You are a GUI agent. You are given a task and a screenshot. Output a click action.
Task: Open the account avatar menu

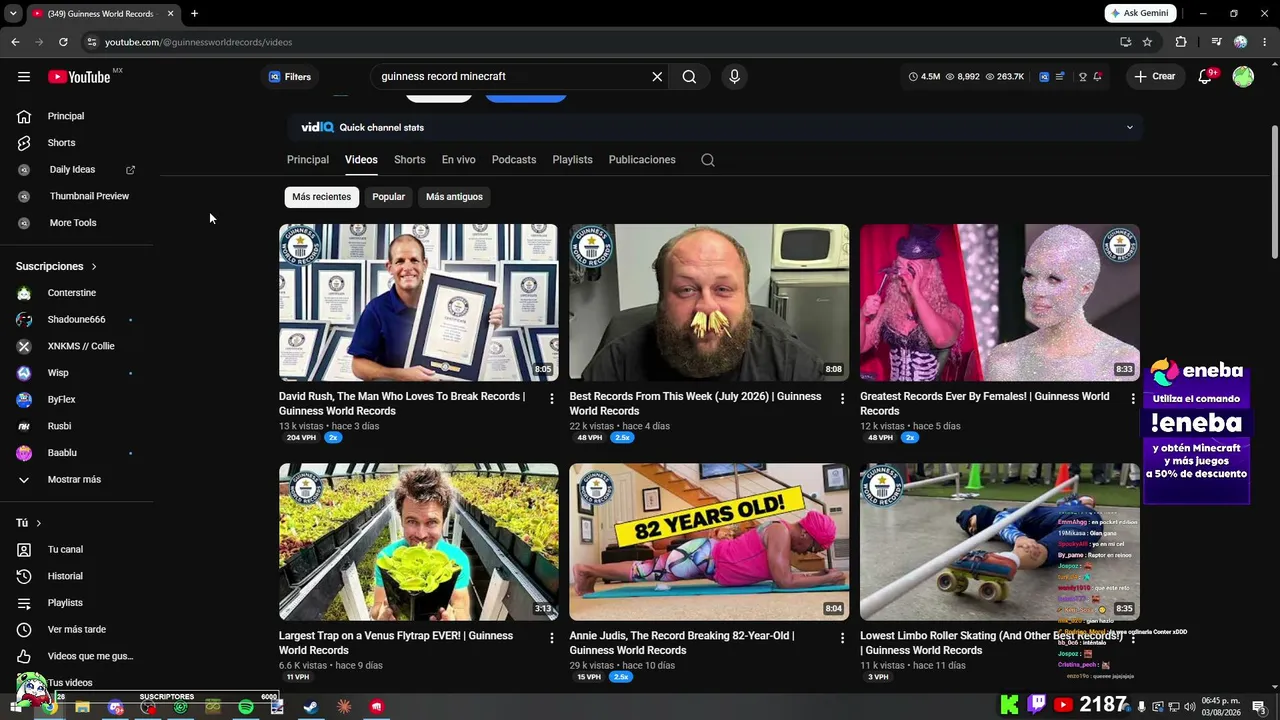coord(1243,77)
